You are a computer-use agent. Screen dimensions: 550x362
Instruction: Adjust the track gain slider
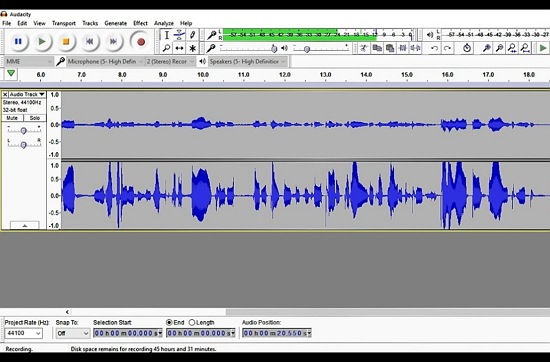tap(24, 130)
